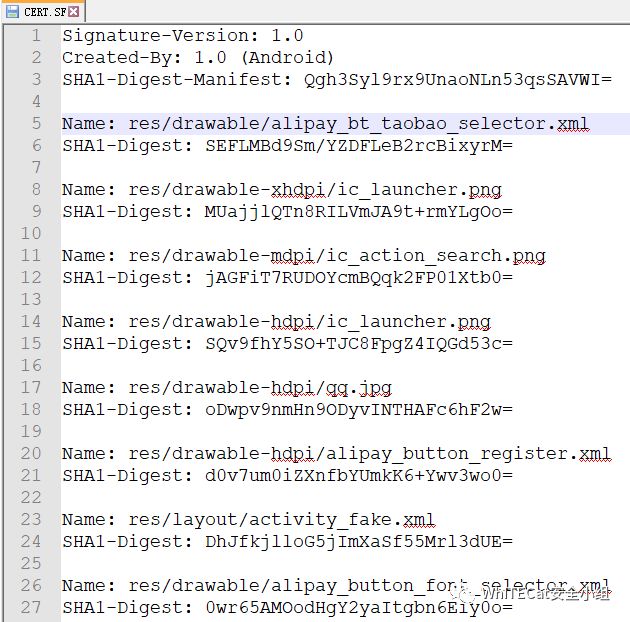Select the CERT.SF file tab
This screenshot has width=630, height=622.
(x=43, y=12)
